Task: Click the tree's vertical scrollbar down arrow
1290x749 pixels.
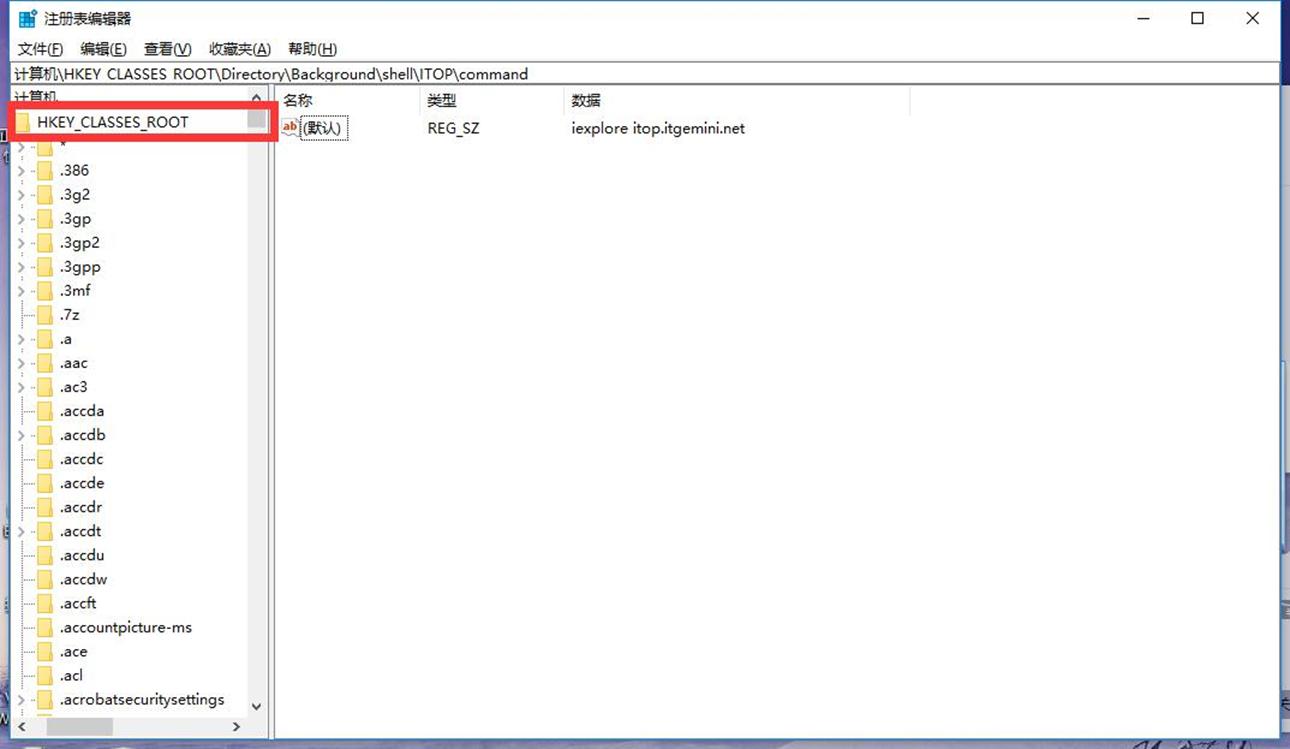Action: 256,706
